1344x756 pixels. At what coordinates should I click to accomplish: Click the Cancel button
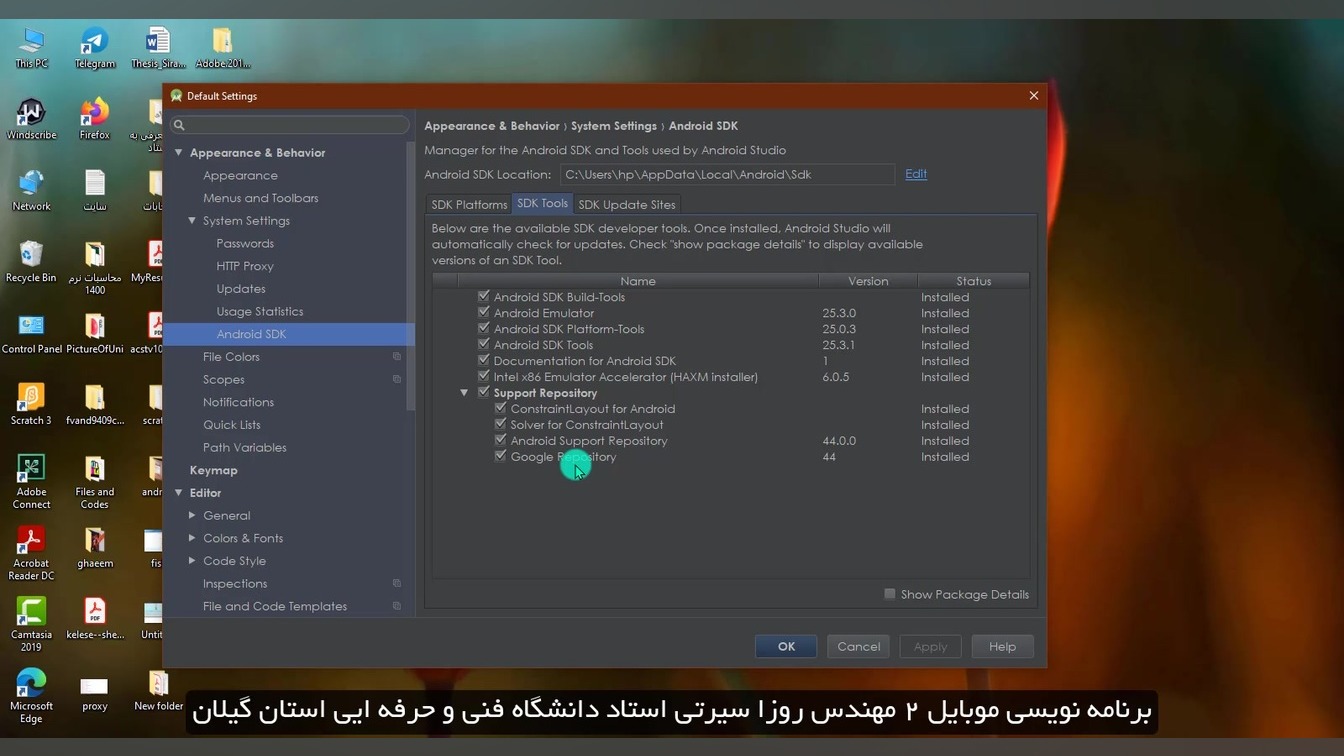(x=858, y=646)
